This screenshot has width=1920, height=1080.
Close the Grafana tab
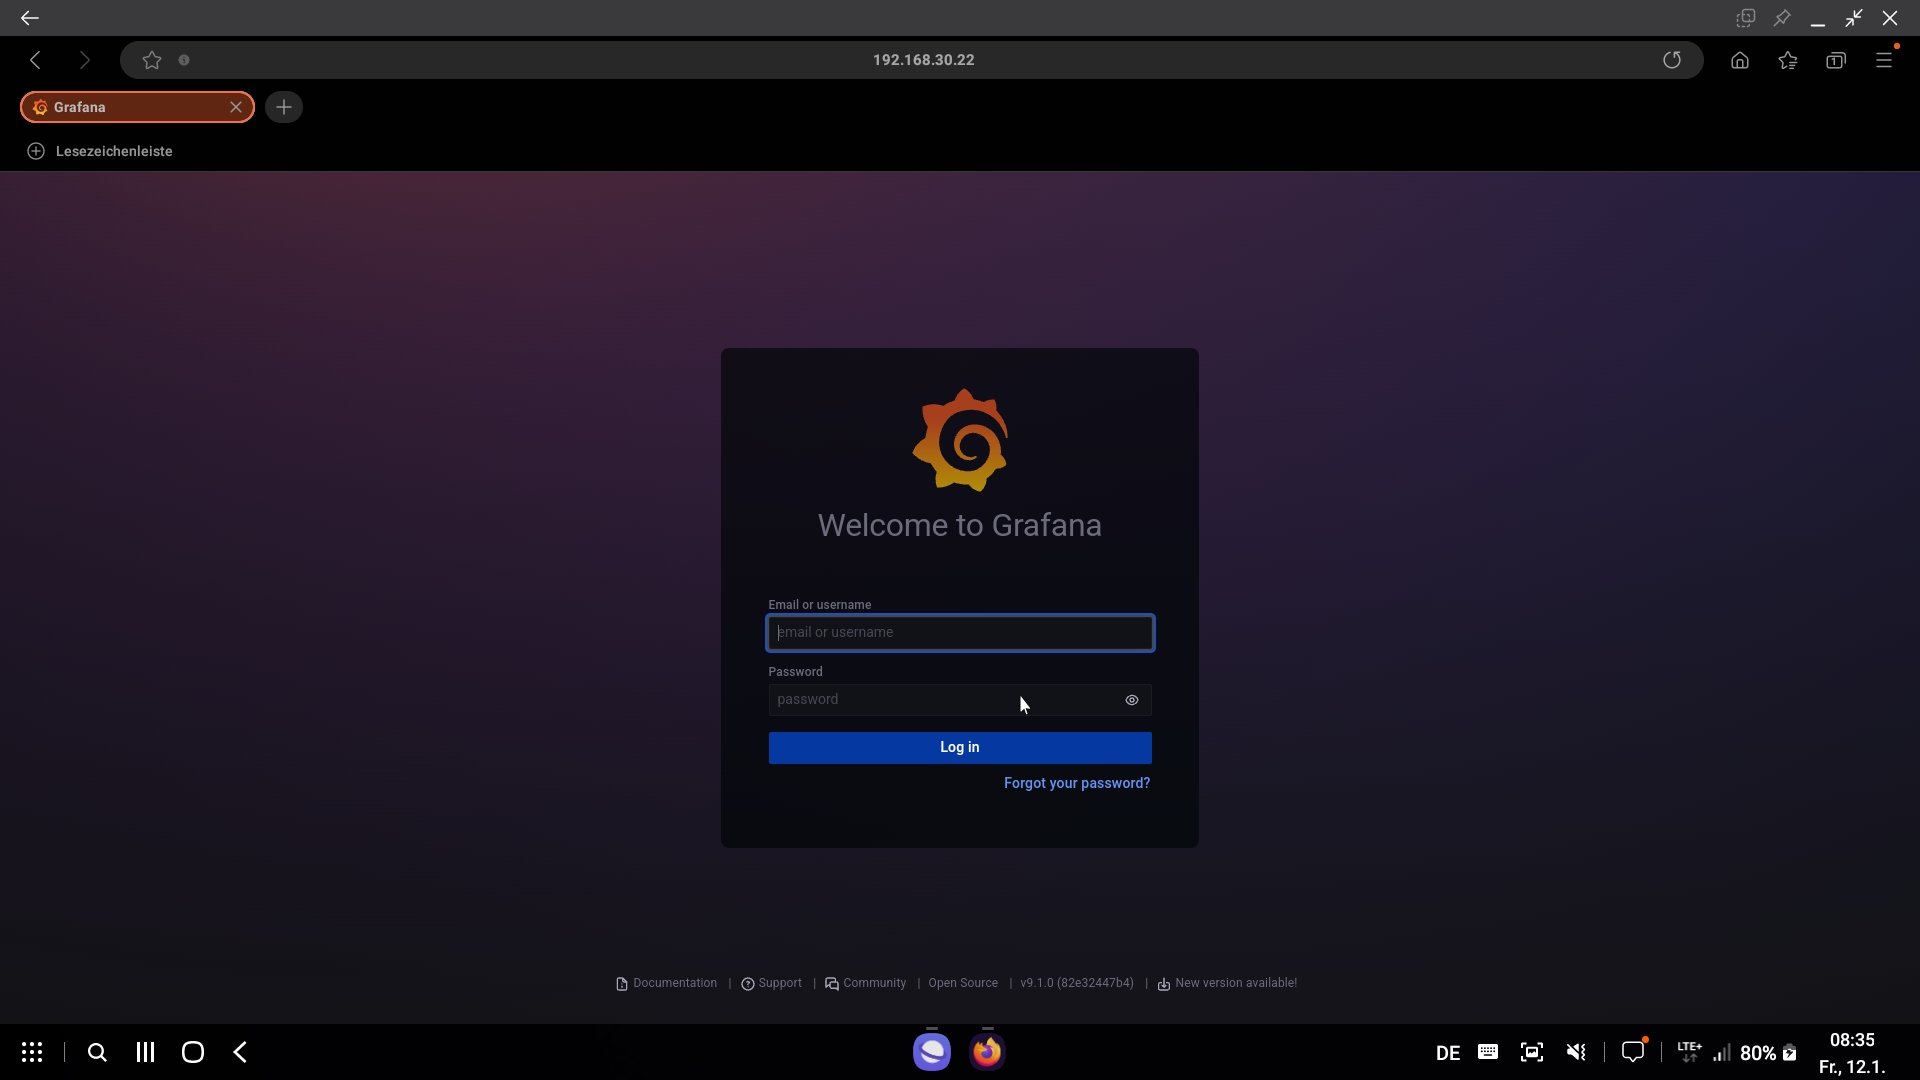click(x=236, y=107)
